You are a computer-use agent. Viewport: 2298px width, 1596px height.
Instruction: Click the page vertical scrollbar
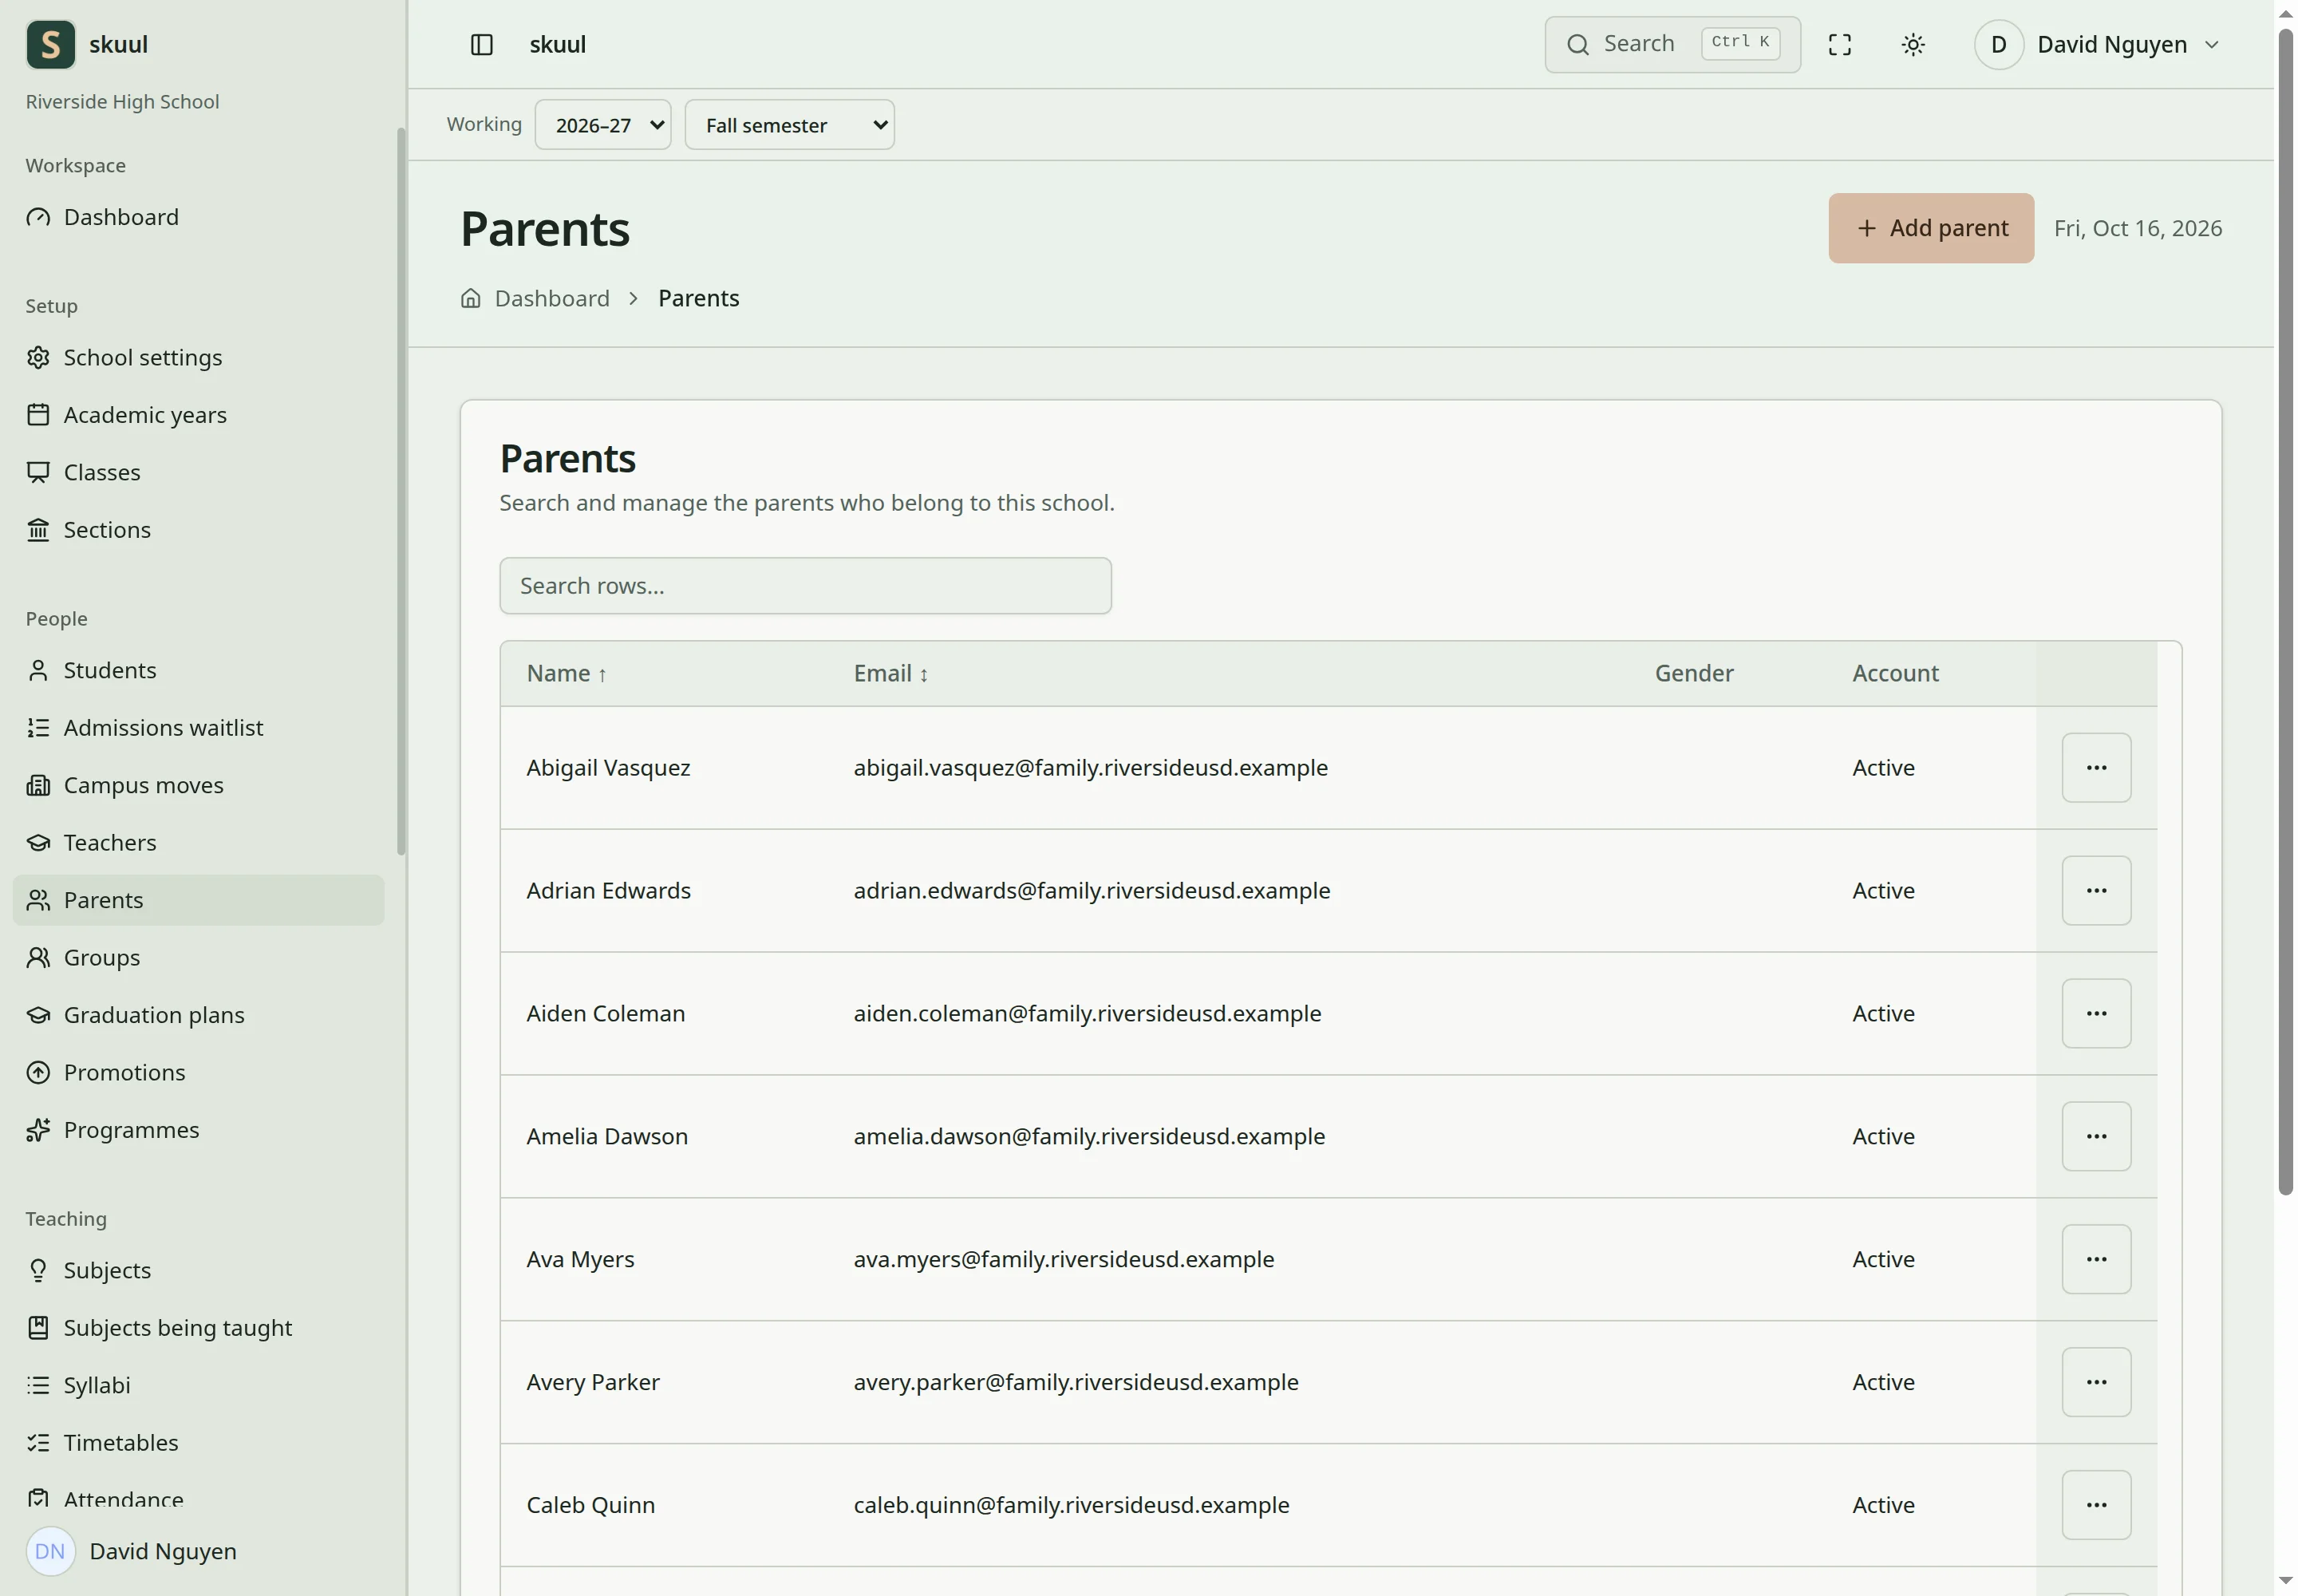pyautogui.click(x=2285, y=612)
